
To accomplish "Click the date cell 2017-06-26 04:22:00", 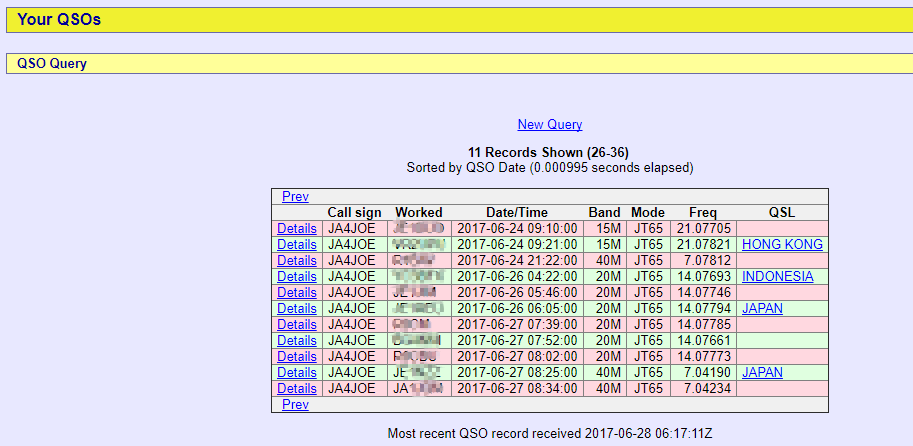I will [x=517, y=277].
